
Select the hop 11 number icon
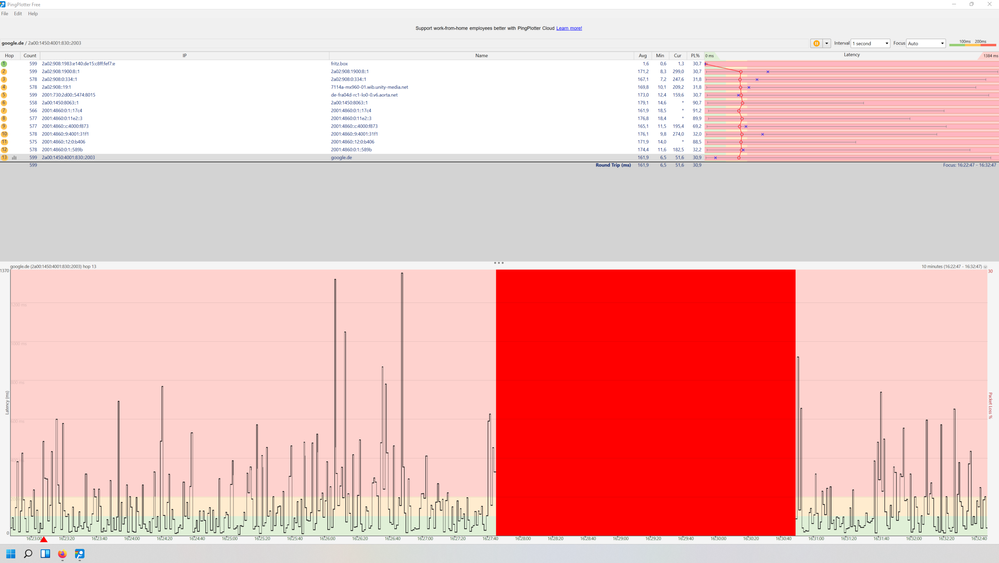4,141
